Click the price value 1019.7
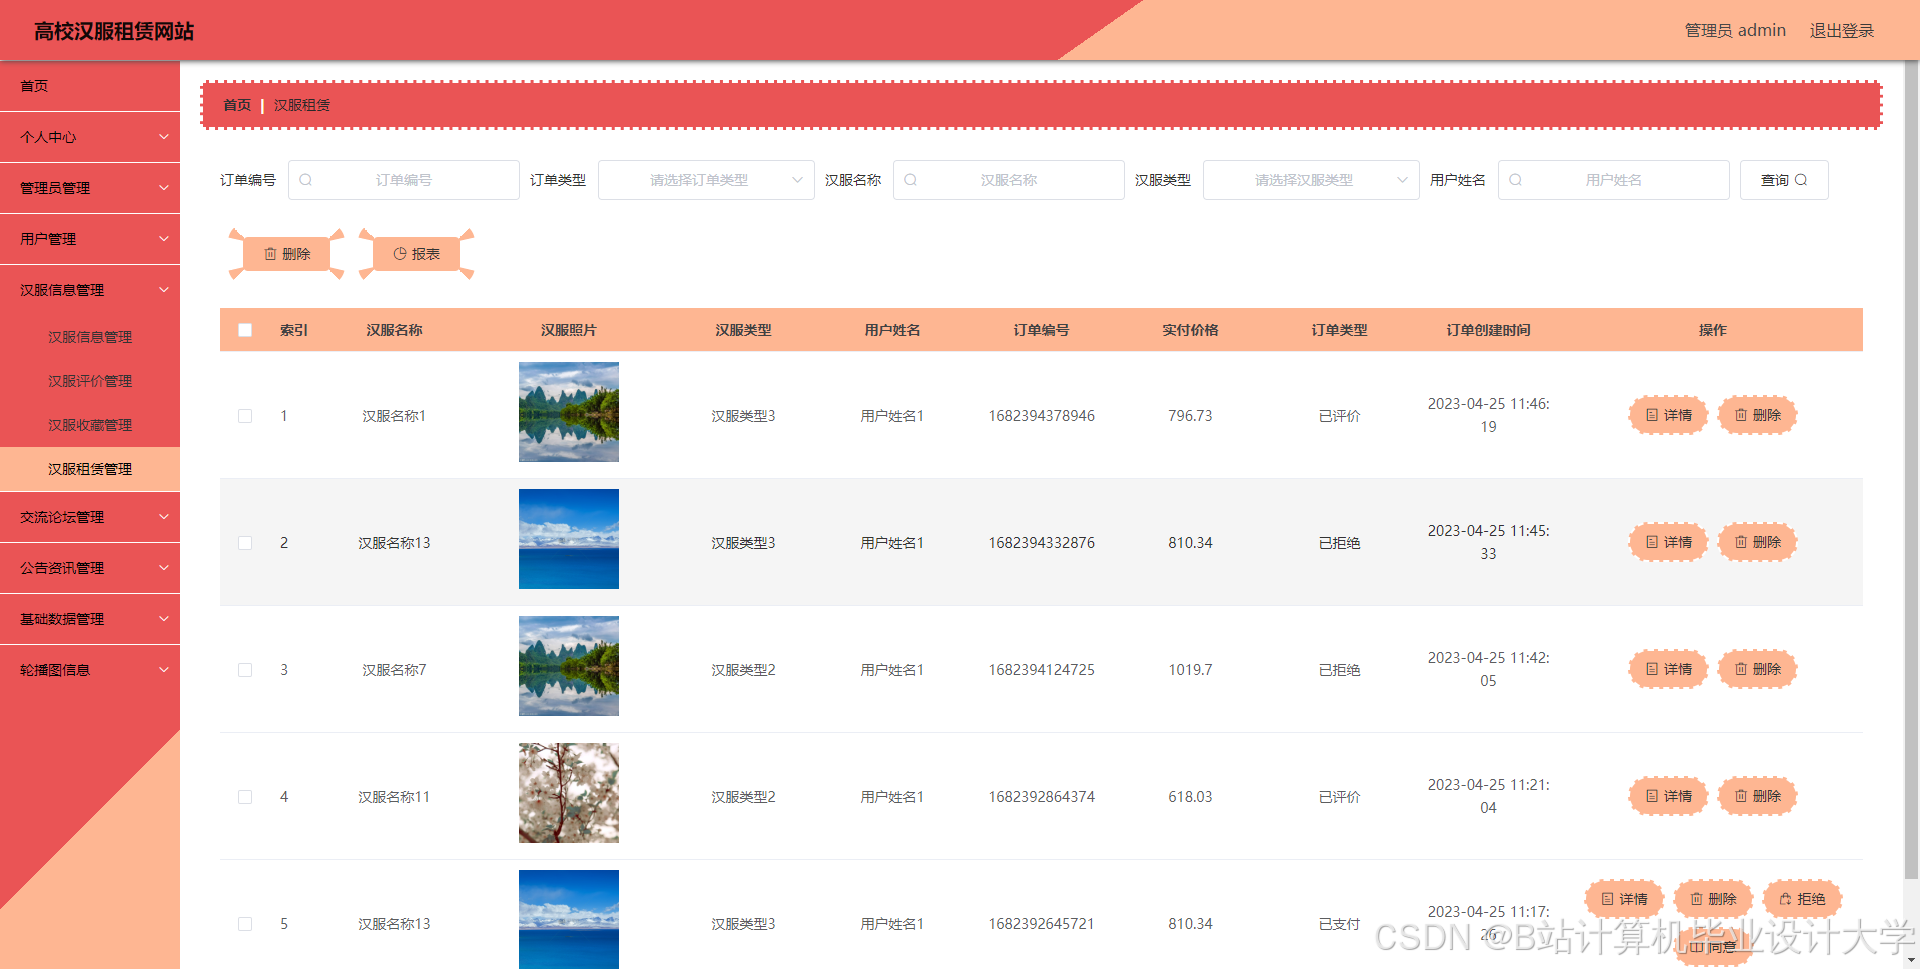Image resolution: width=1920 pixels, height=969 pixels. pos(1190,670)
